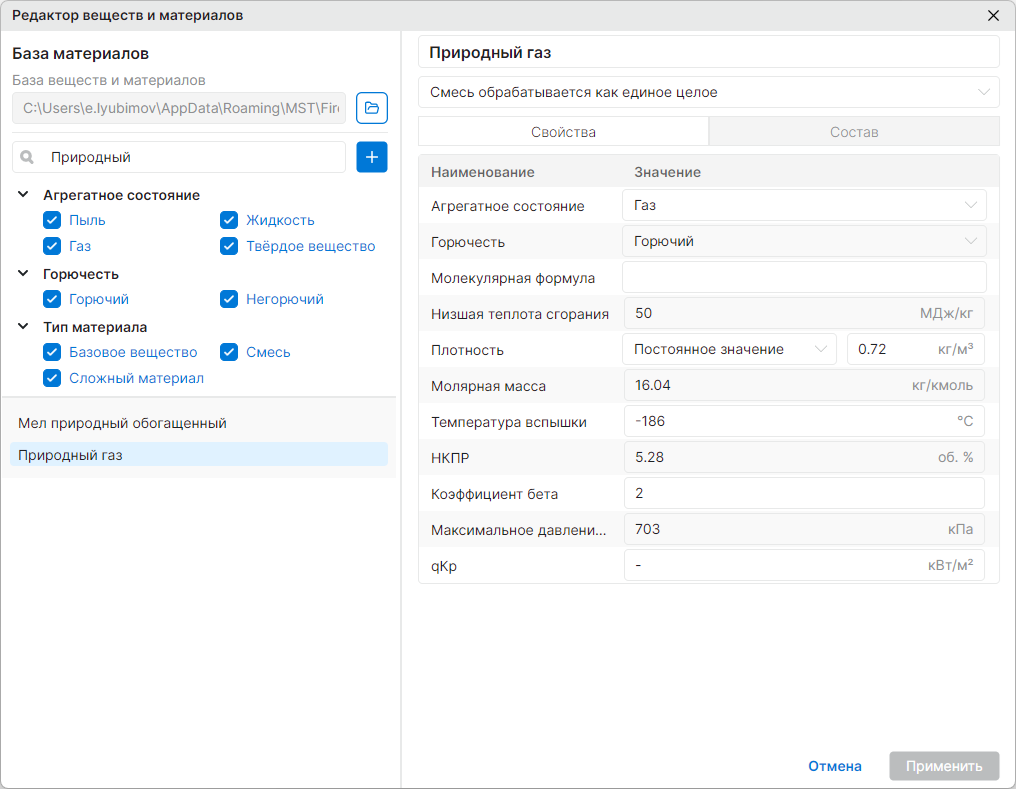This screenshot has height=789, width=1016.
Task: Close the material editor dialog
Action: 993,16
